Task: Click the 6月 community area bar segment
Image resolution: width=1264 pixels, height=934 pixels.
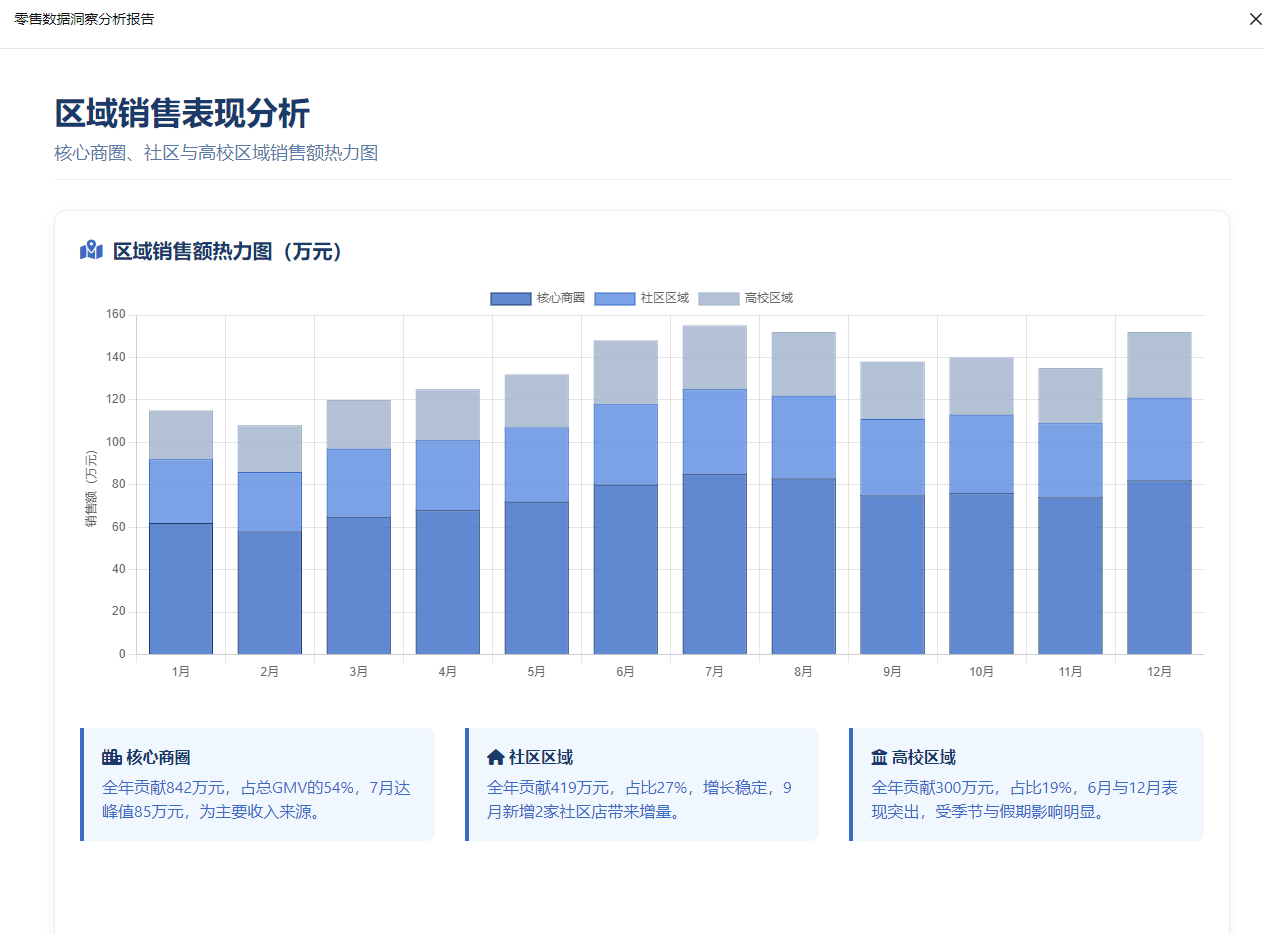Action: (x=625, y=444)
